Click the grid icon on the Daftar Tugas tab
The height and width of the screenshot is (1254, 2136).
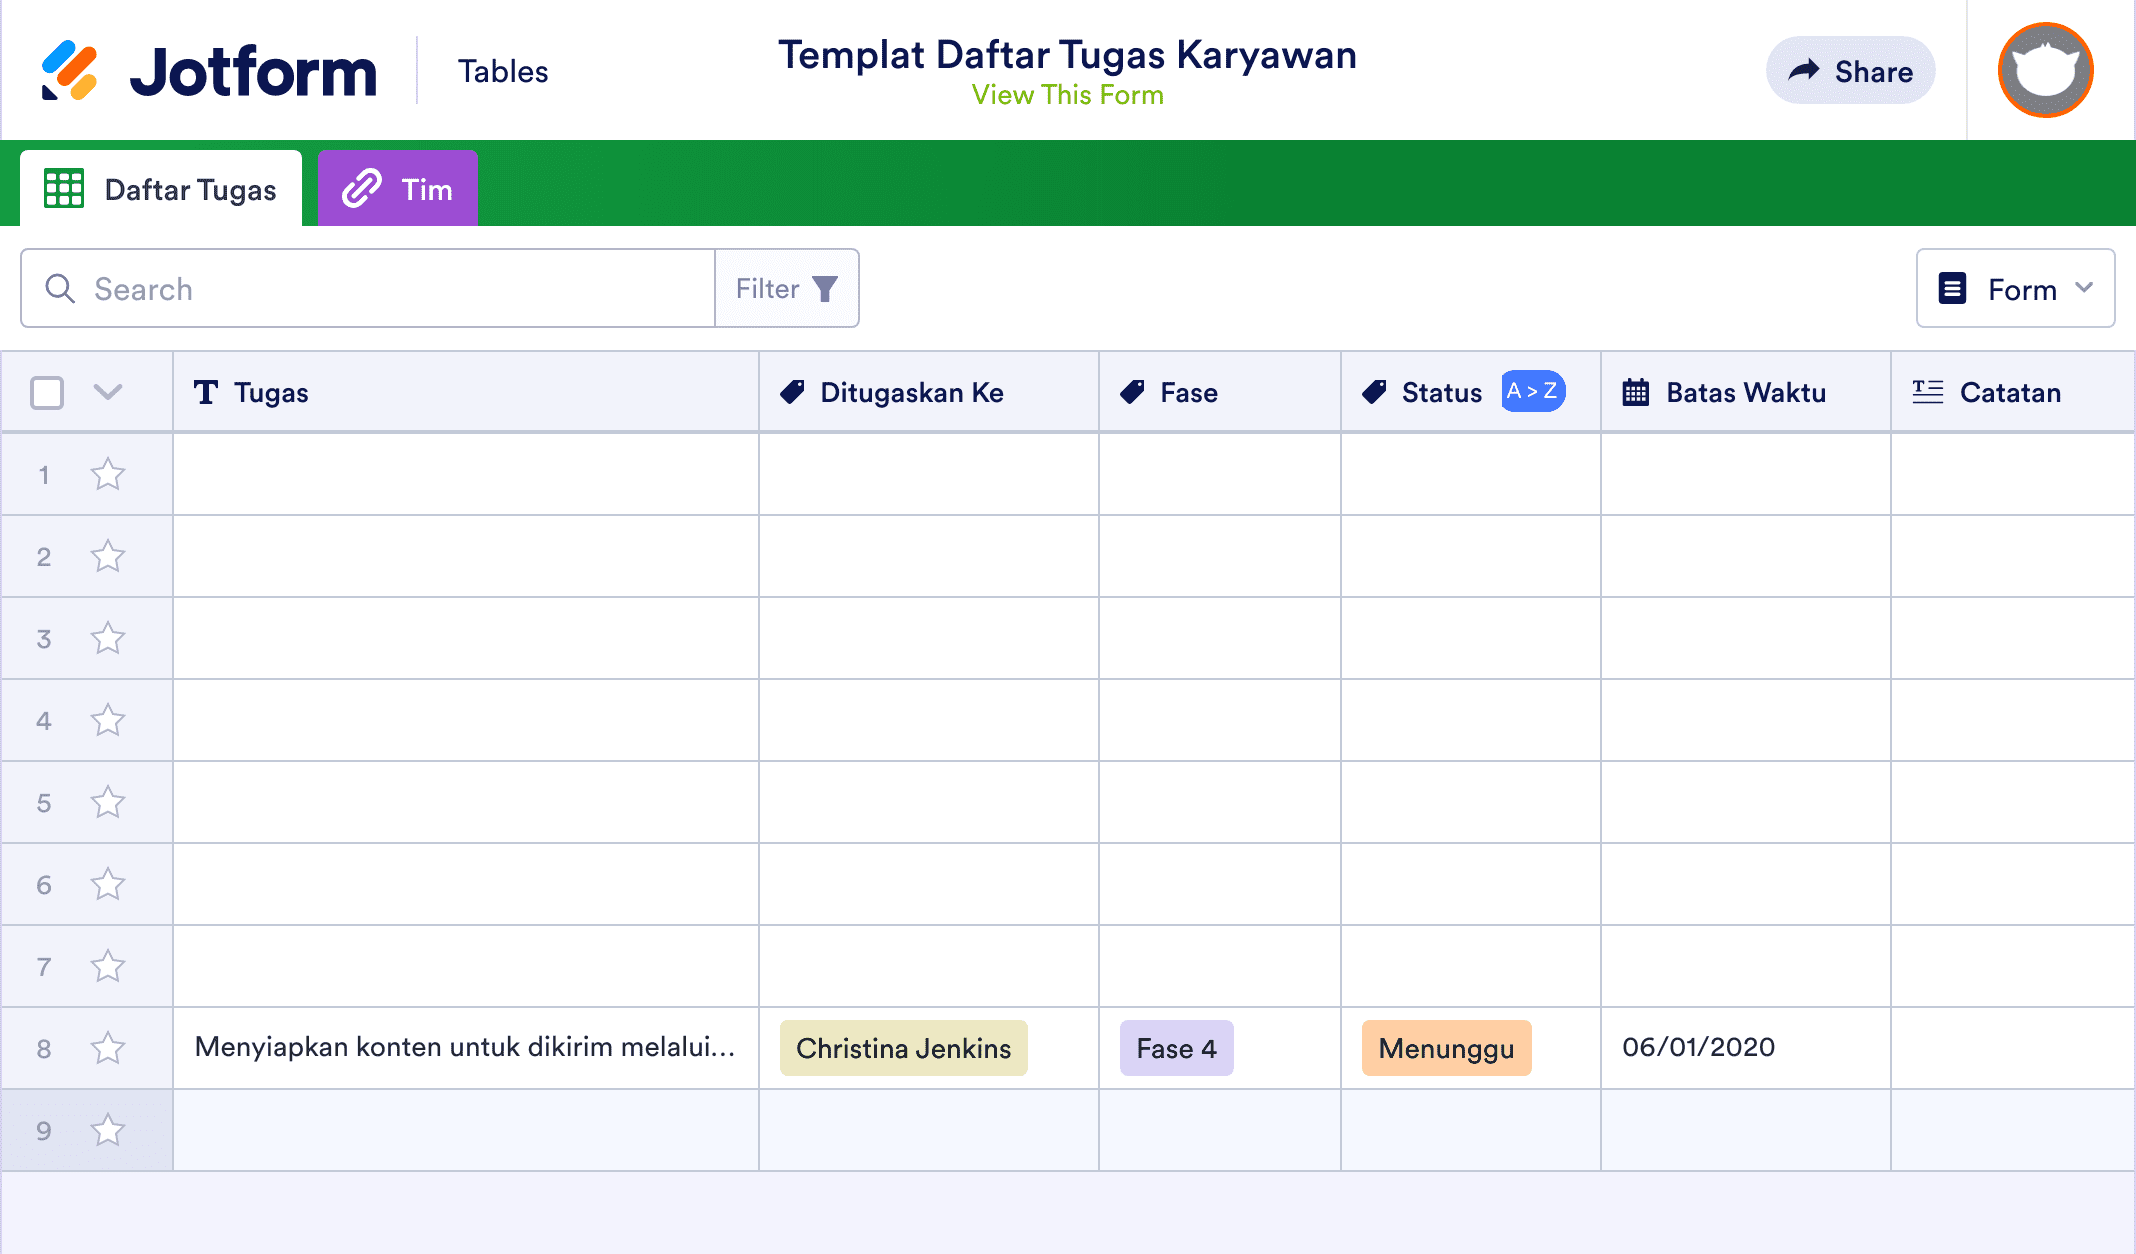(x=62, y=188)
